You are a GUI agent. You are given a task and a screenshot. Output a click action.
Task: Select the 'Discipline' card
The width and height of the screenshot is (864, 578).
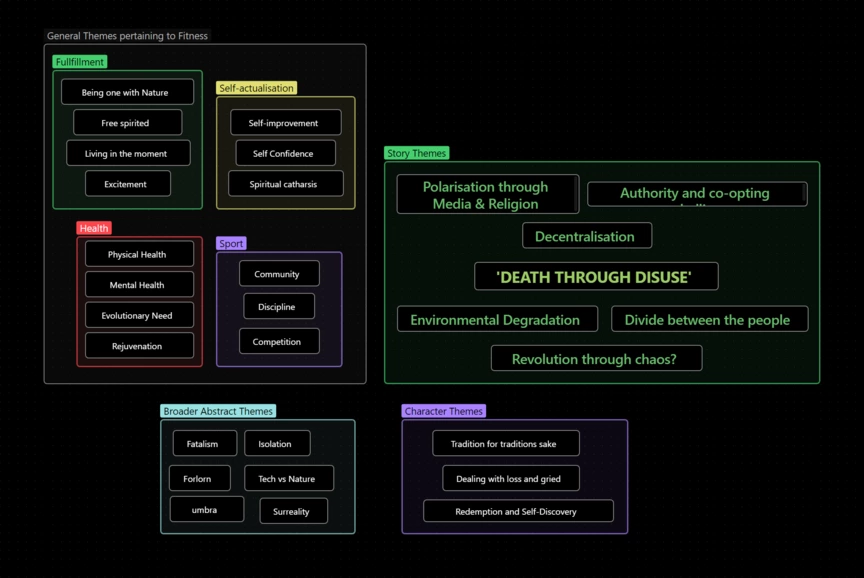point(279,306)
